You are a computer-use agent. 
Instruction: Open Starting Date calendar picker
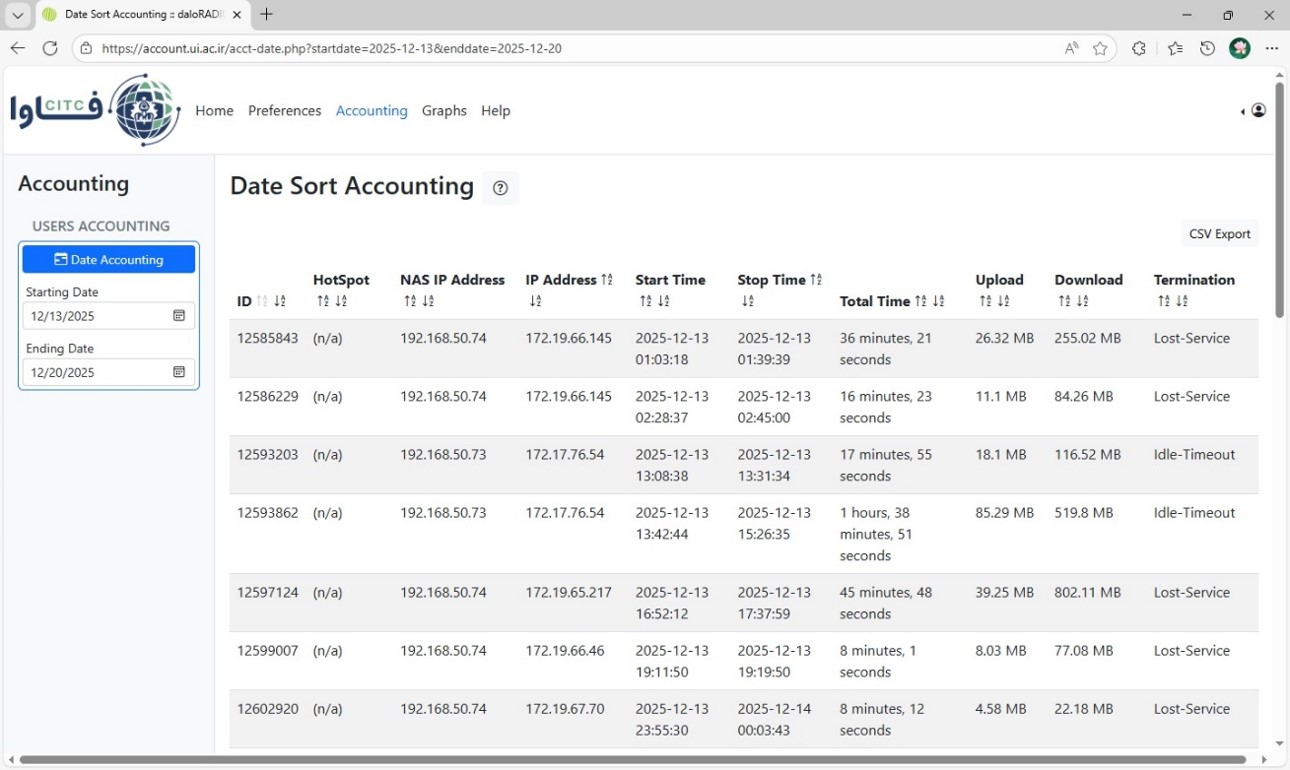point(179,316)
